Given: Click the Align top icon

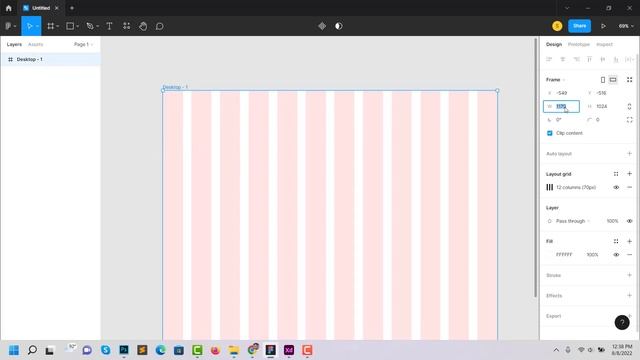Looking at the screenshot, I should click(x=589, y=60).
